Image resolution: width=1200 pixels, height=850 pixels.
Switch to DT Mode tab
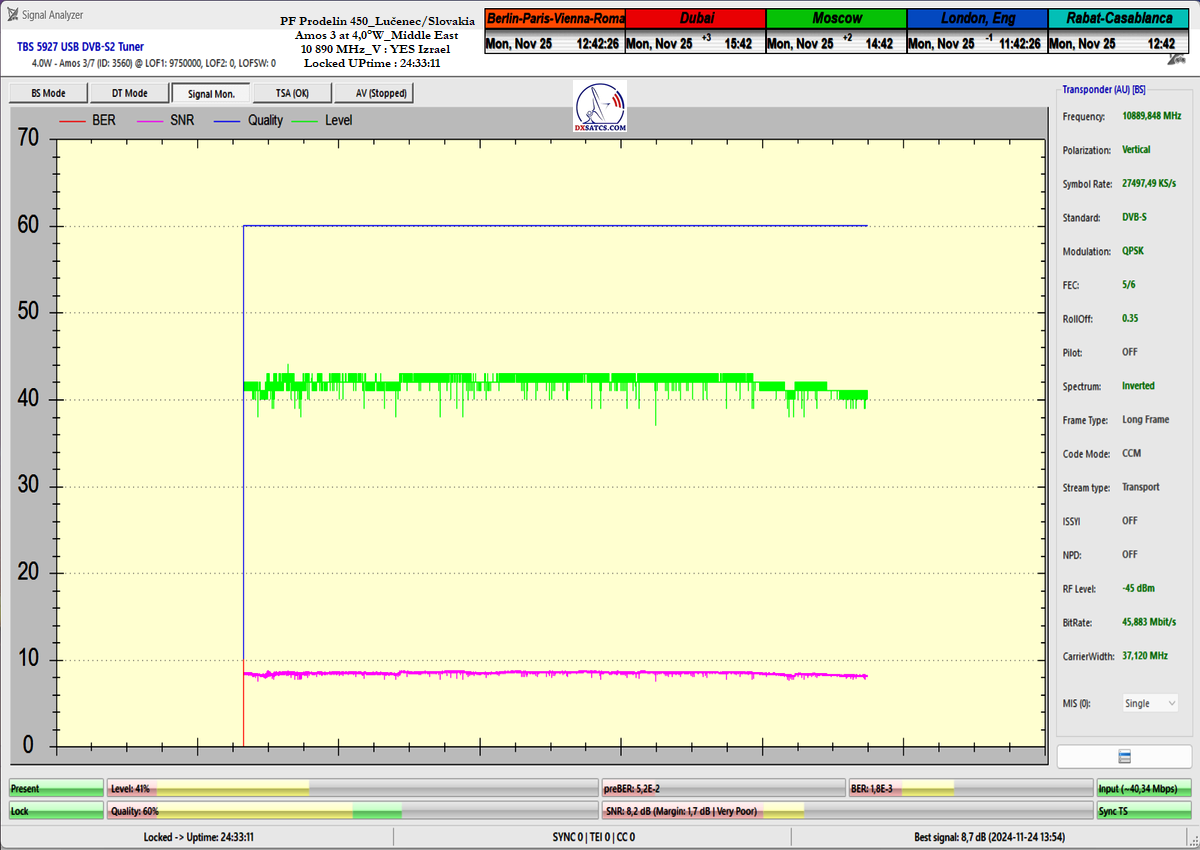(129, 93)
